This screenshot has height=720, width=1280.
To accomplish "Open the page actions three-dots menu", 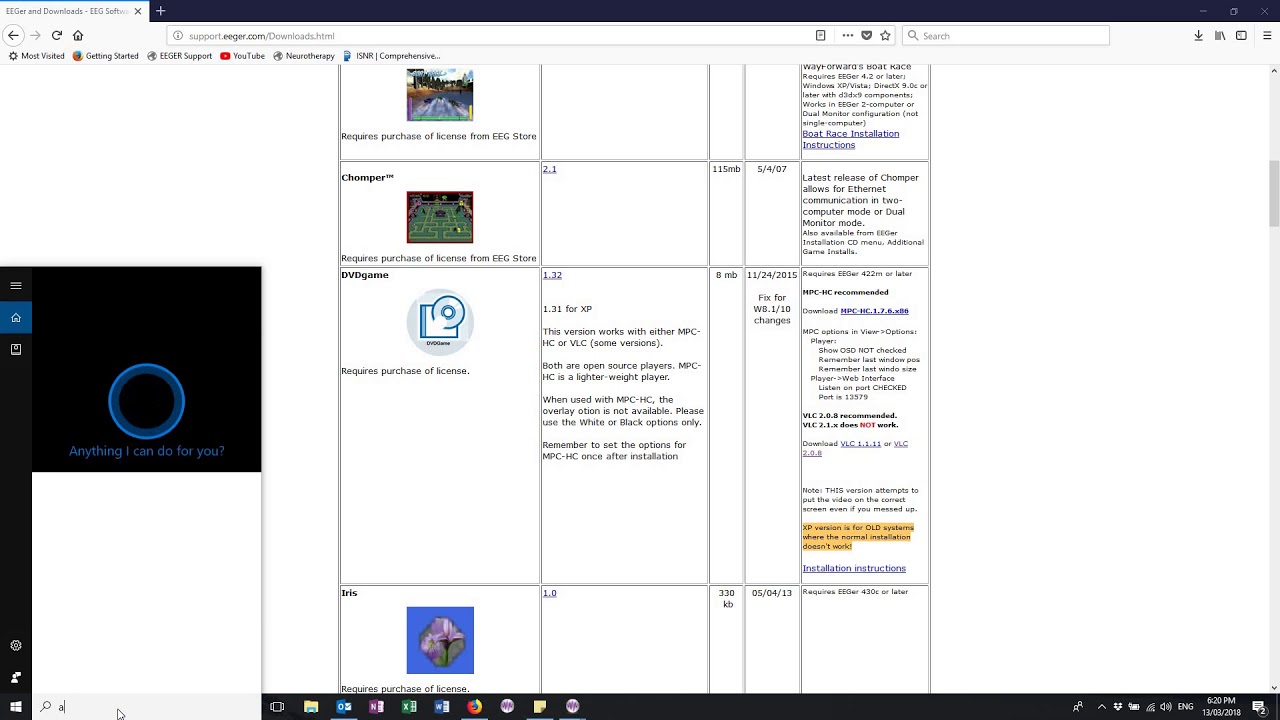I will click(847, 35).
